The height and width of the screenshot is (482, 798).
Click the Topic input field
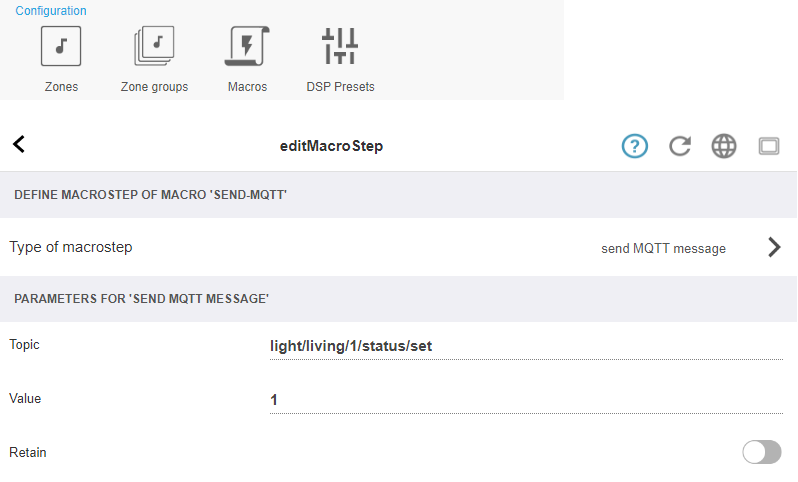pyautogui.click(x=526, y=346)
